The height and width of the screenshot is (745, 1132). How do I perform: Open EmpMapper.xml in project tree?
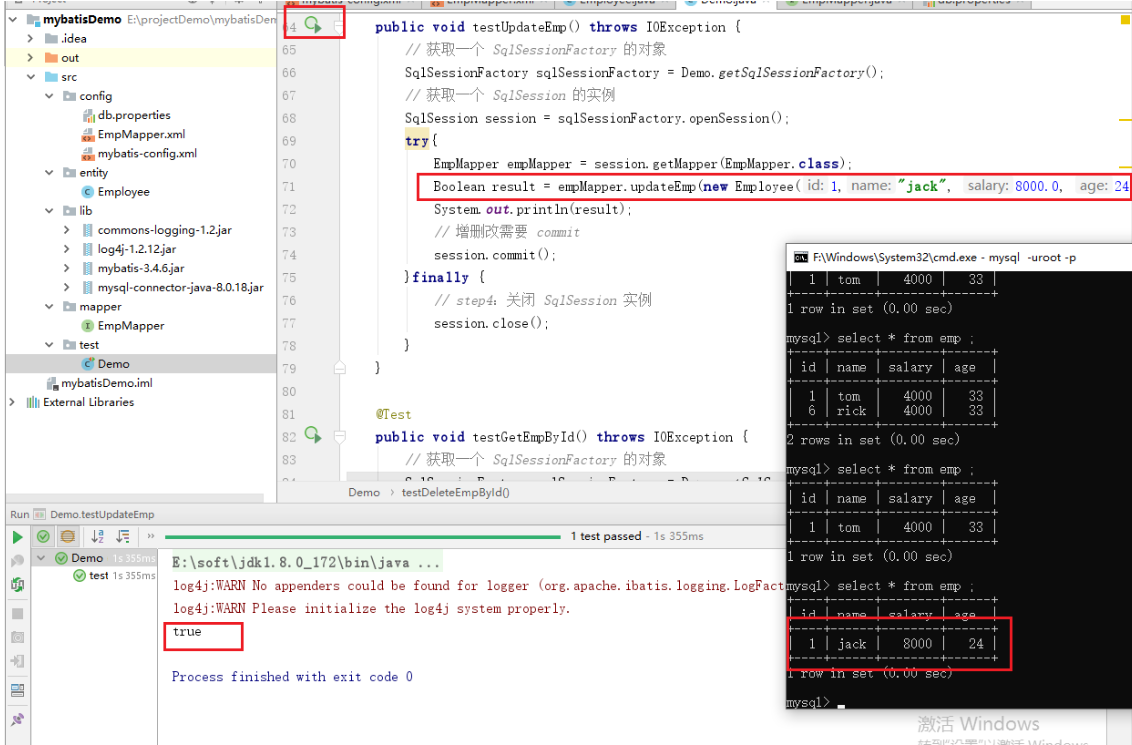142,134
